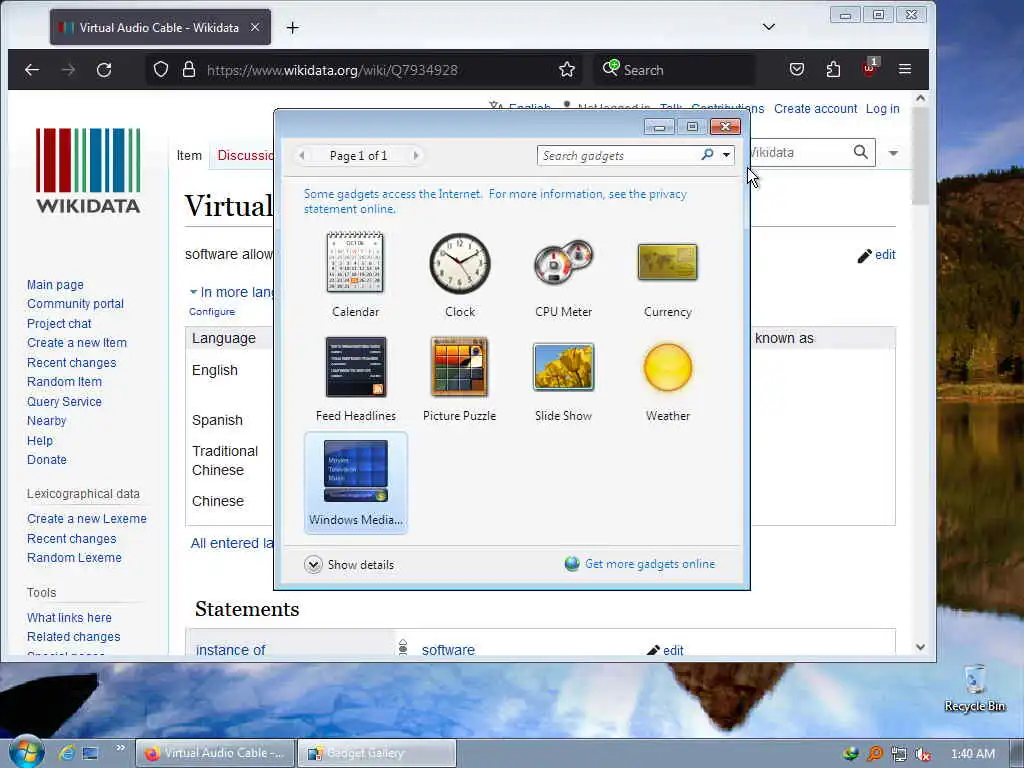Select the Slide Show gadget
The height and width of the screenshot is (768, 1024).
pos(564,379)
